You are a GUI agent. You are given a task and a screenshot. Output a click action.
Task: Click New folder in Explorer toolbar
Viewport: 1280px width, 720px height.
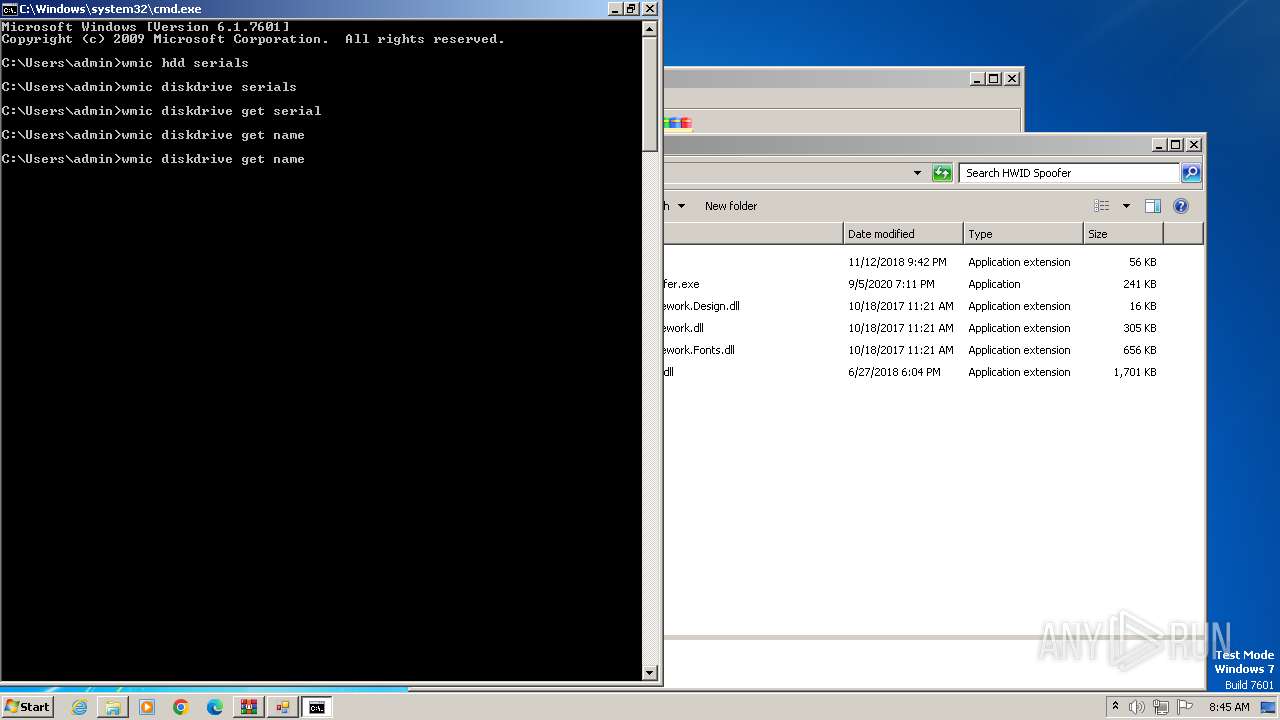click(x=731, y=206)
